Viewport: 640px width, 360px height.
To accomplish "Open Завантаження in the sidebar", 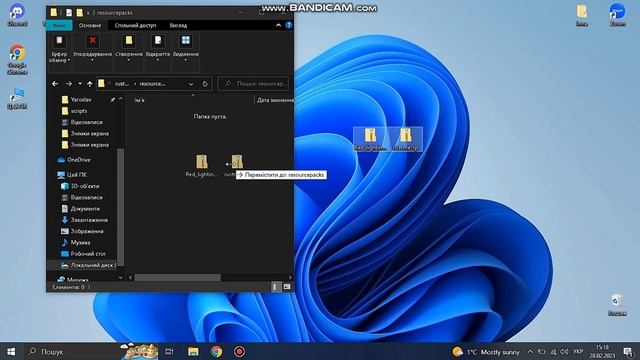I will coord(89,220).
